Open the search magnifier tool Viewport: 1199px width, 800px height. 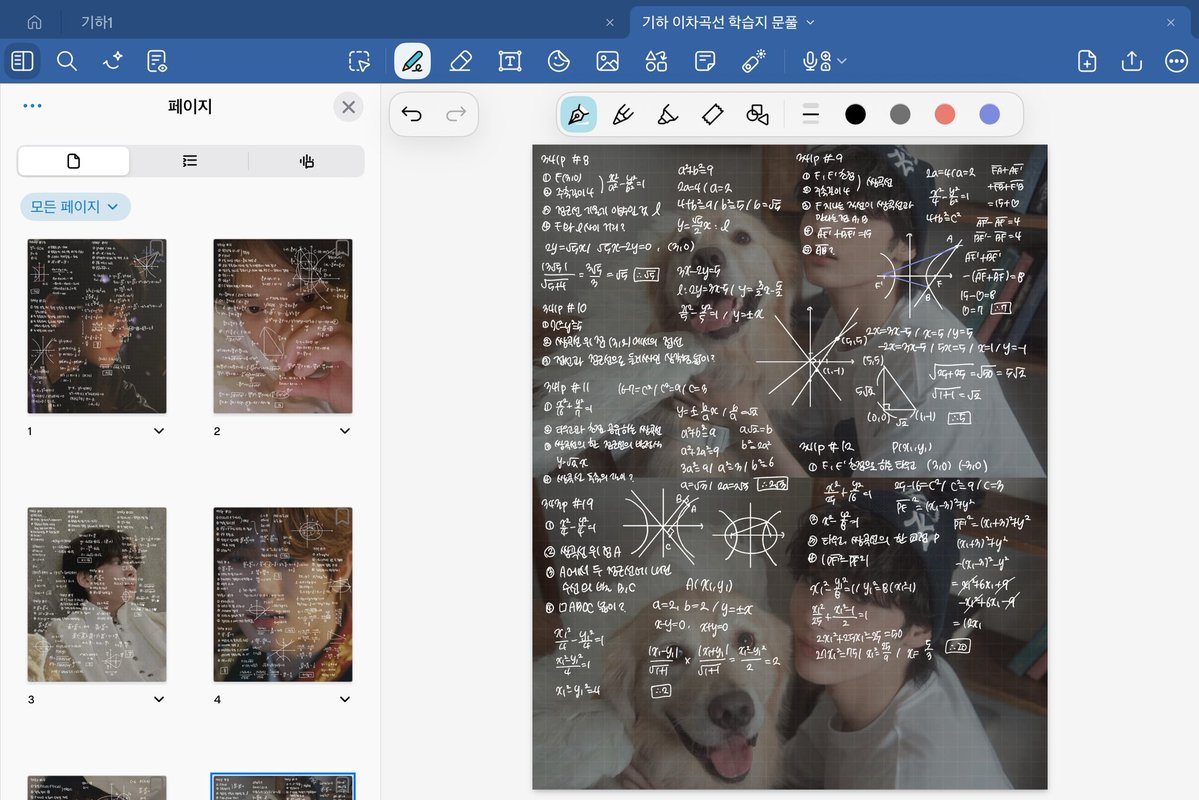[67, 61]
